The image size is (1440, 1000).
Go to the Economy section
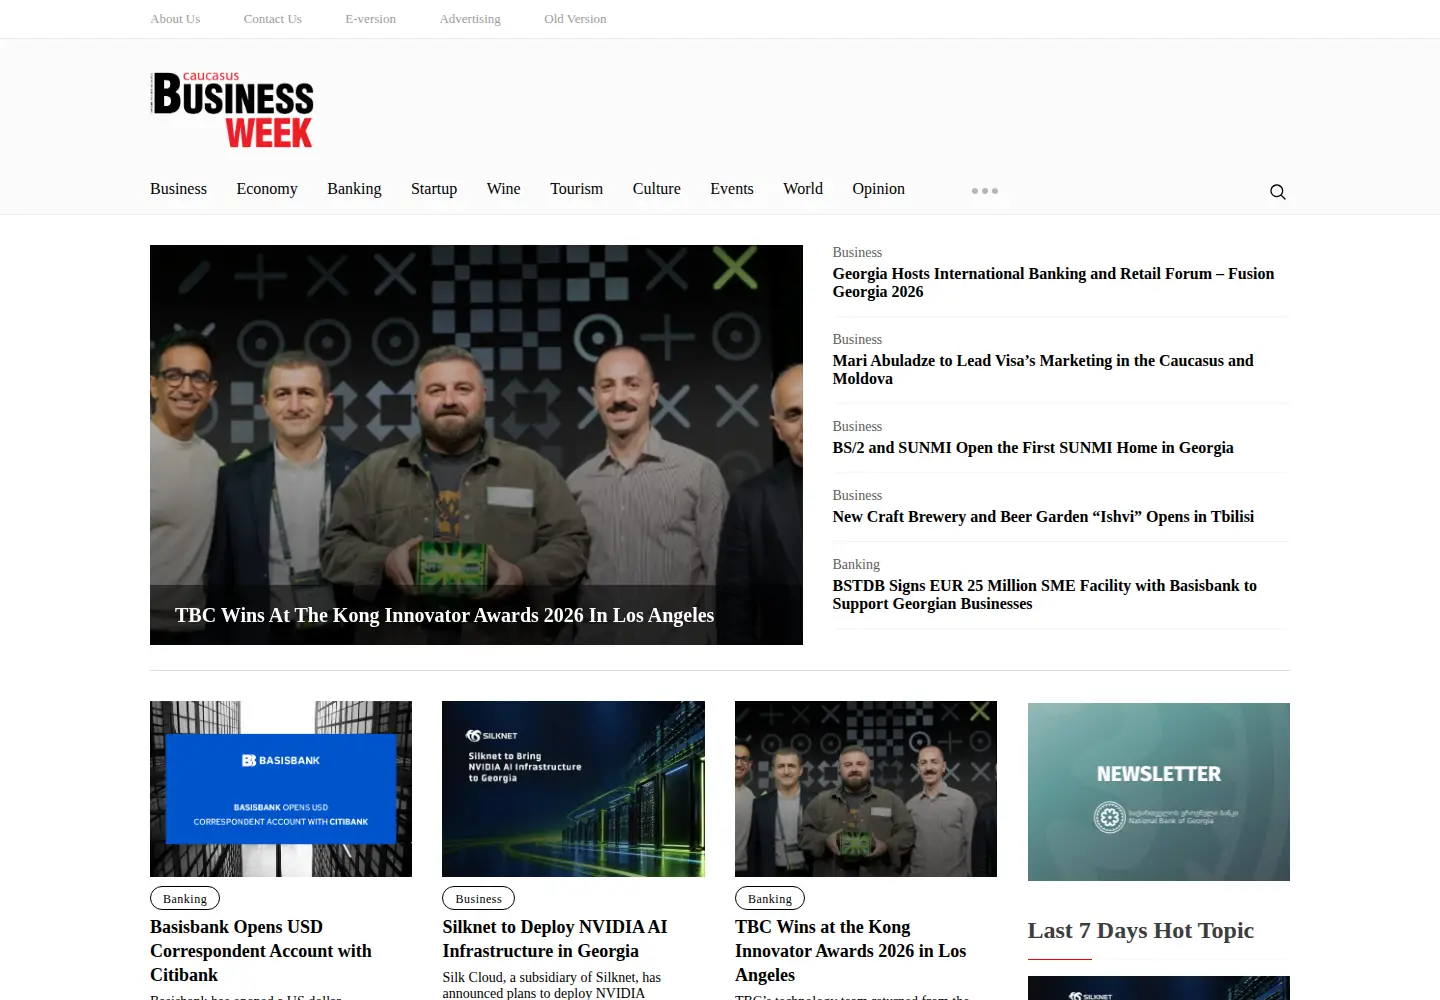click(x=267, y=189)
